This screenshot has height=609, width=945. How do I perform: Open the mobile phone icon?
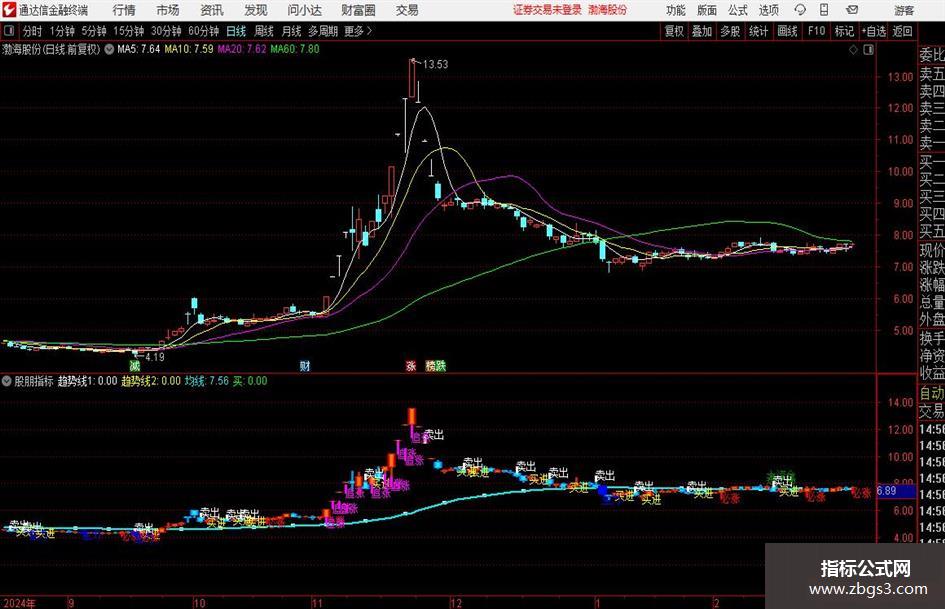(824, 10)
